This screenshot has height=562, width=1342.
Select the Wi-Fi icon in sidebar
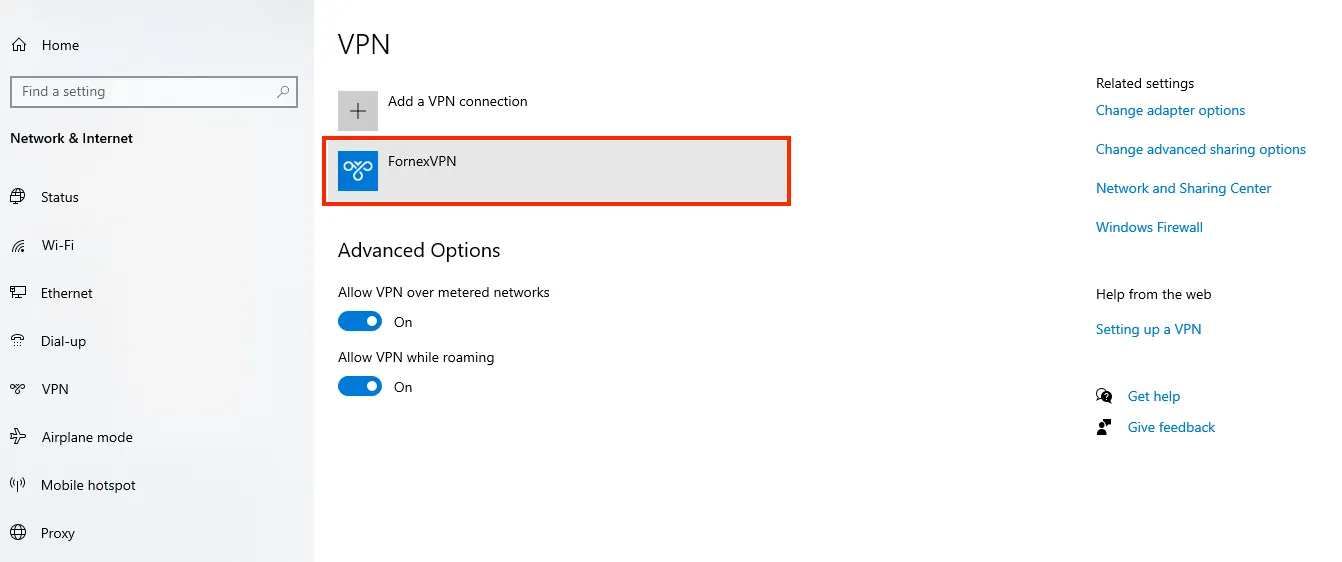click(18, 245)
